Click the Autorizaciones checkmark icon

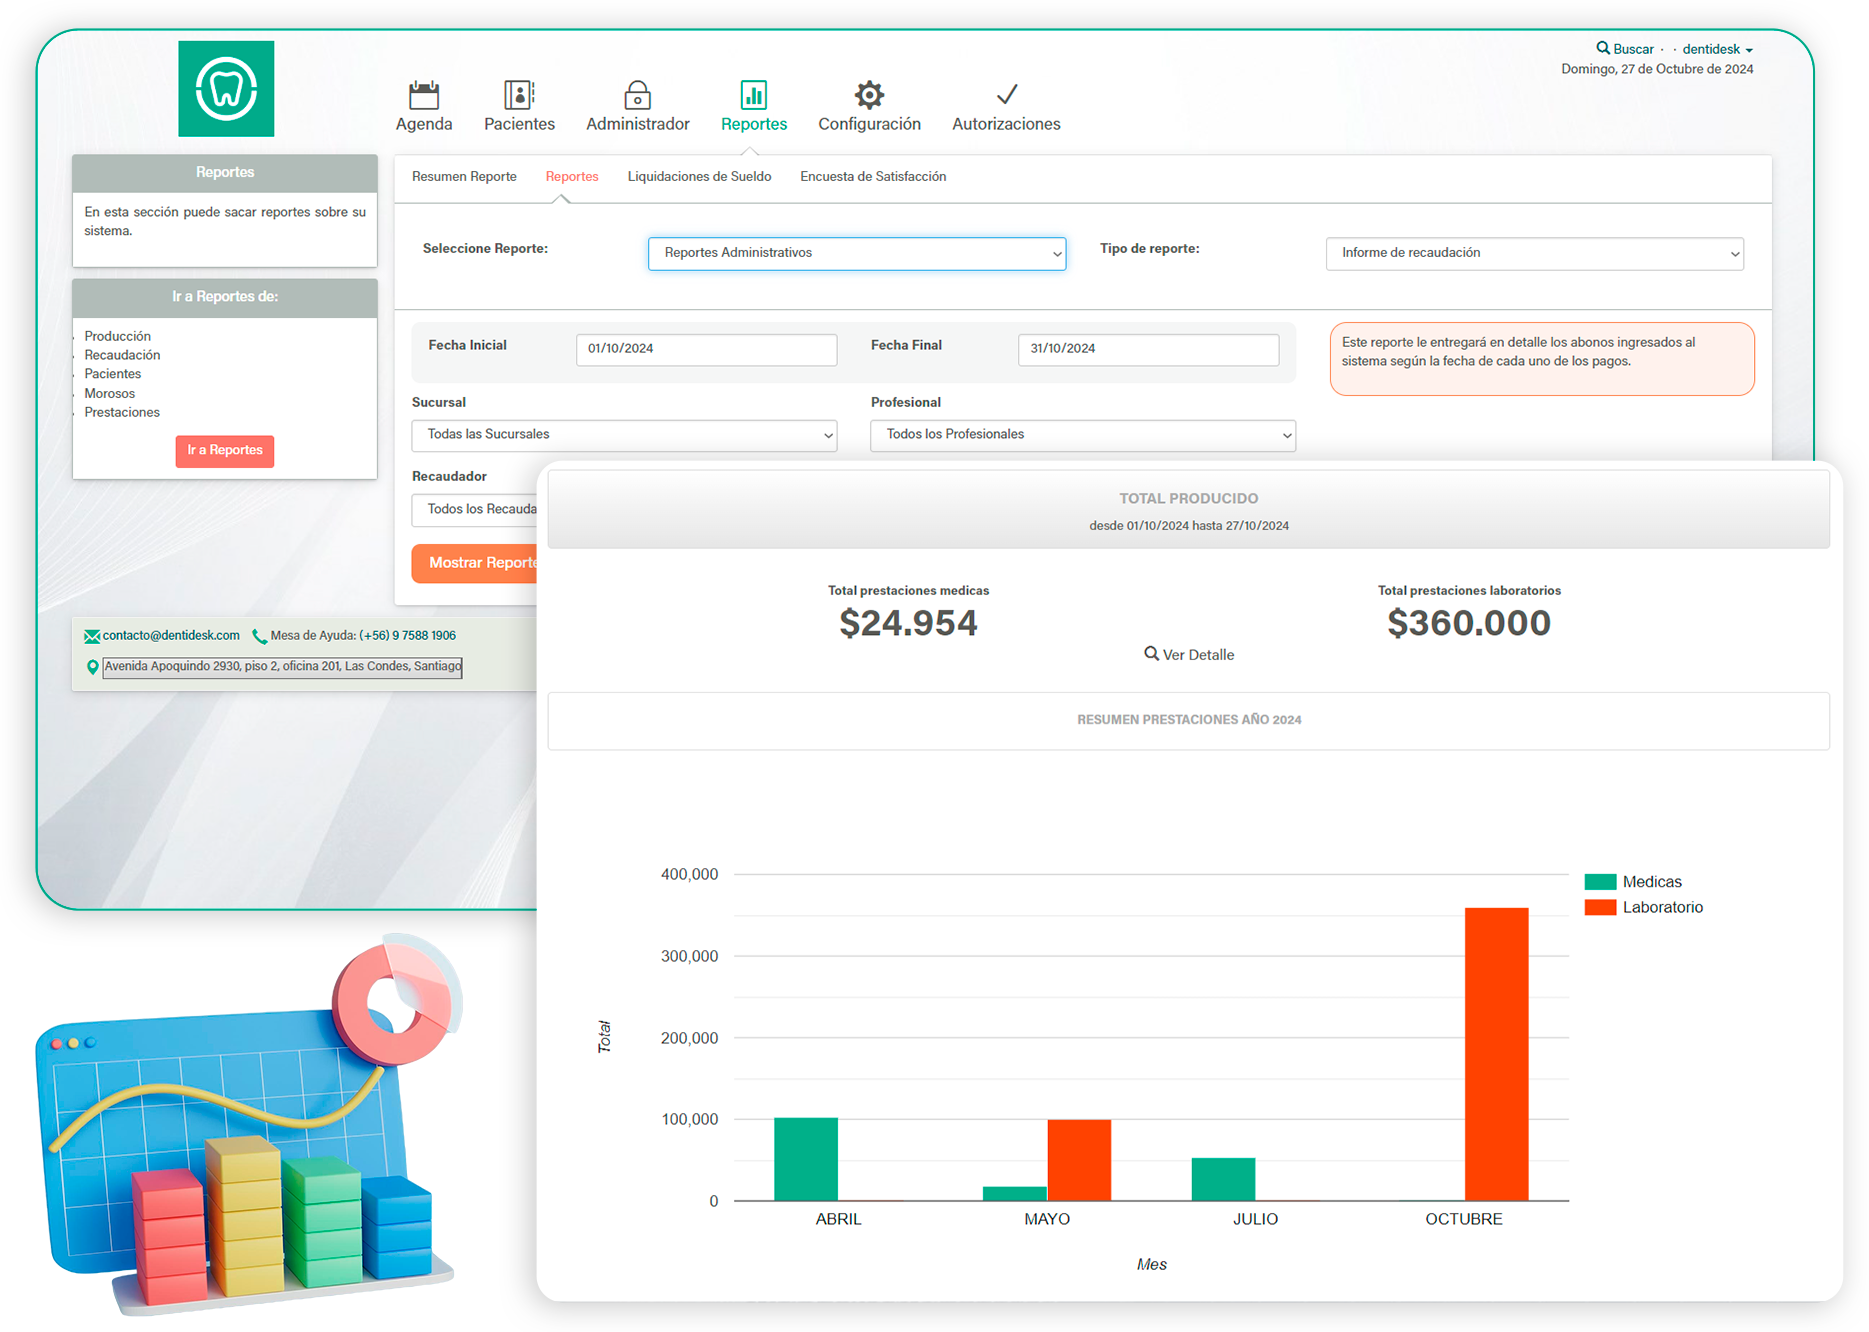click(x=1006, y=96)
